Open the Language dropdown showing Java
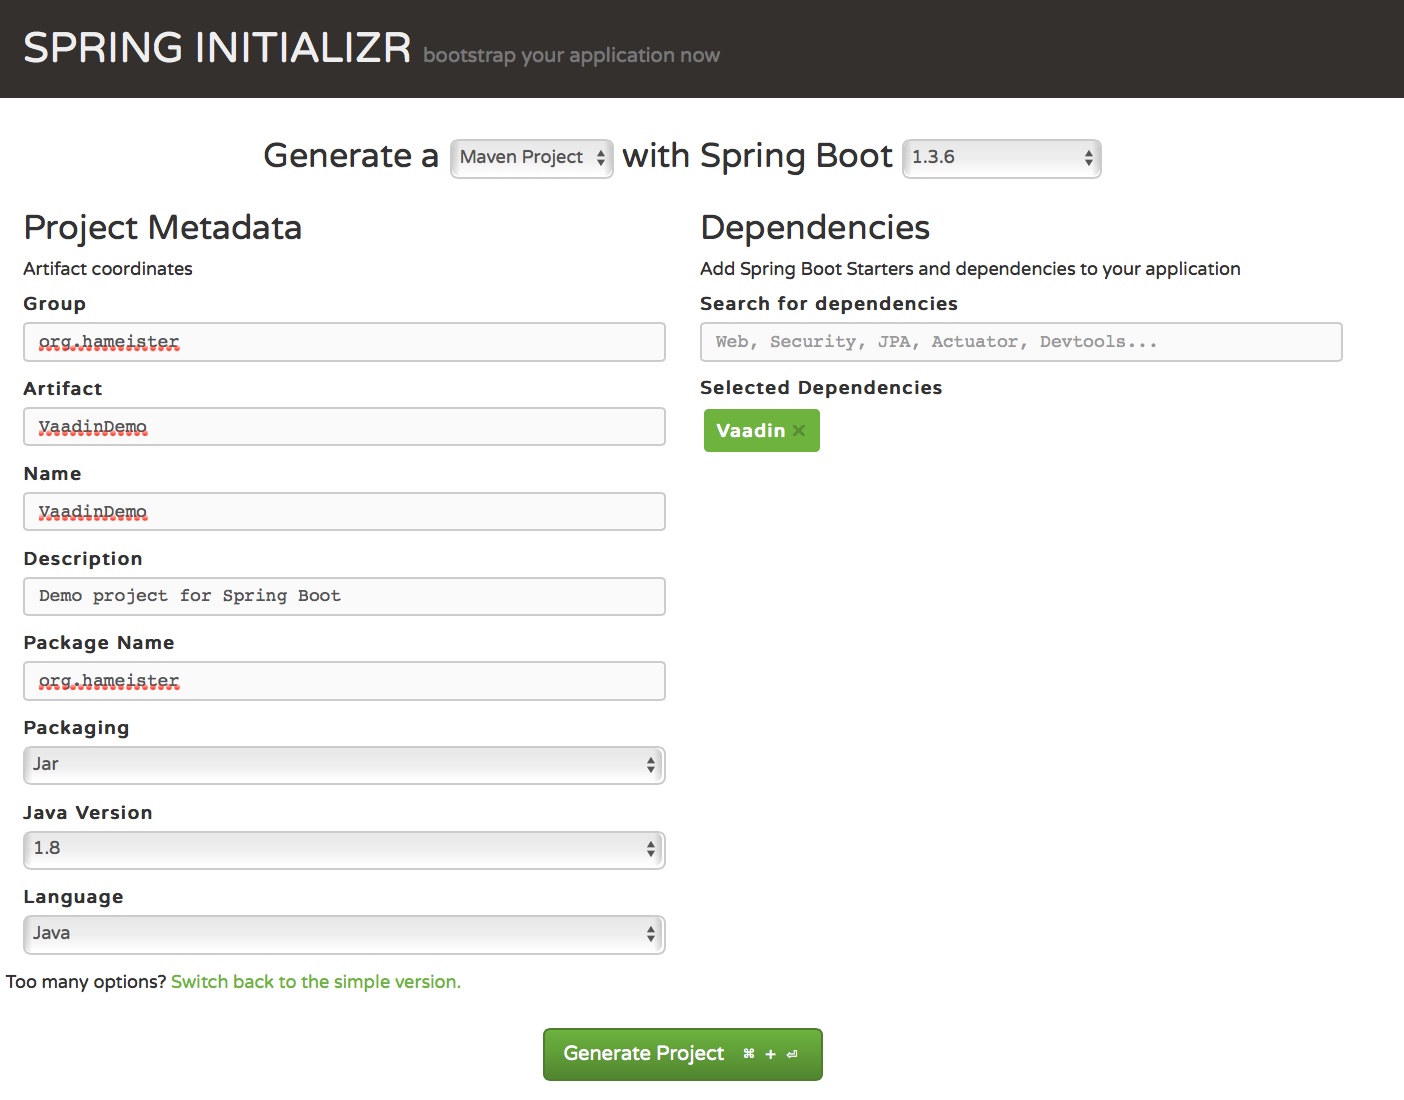The image size is (1404, 1100). pyautogui.click(x=344, y=934)
